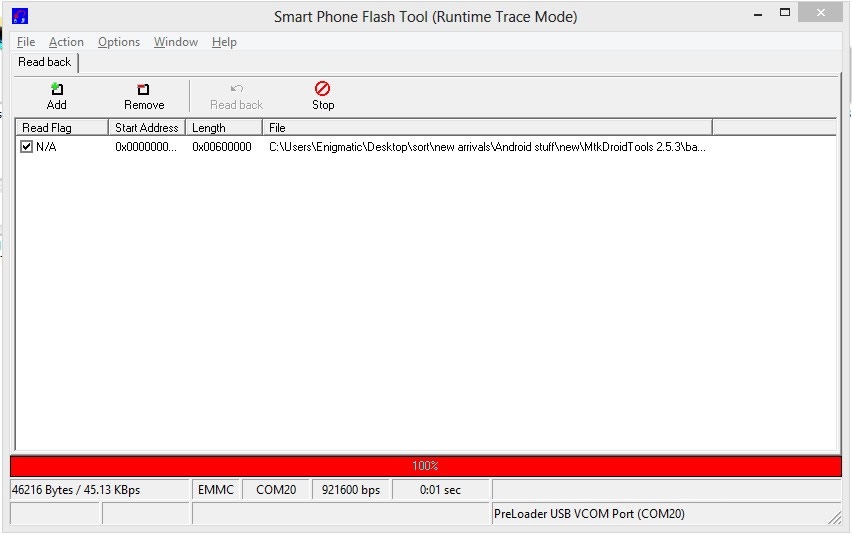Image resolution: width=852 pixels, height=534 pixels.
Task: Select the 0x00600000 length cell
Action: [x=222, y=147]
